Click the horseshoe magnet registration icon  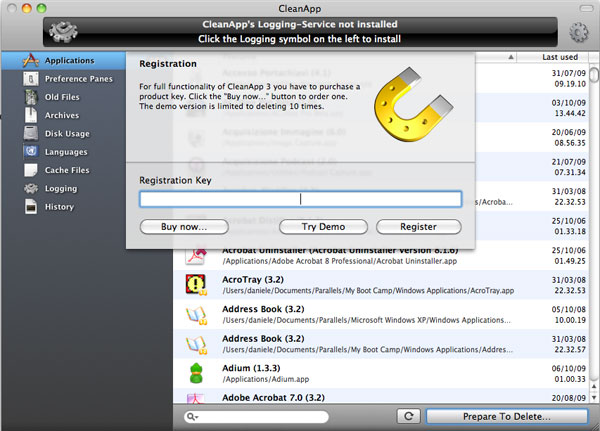(414, 104)
